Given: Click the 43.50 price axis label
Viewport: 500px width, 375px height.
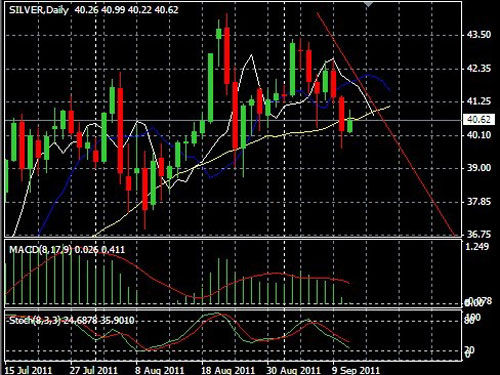Looking at the screenshot, I should (479, 35).
